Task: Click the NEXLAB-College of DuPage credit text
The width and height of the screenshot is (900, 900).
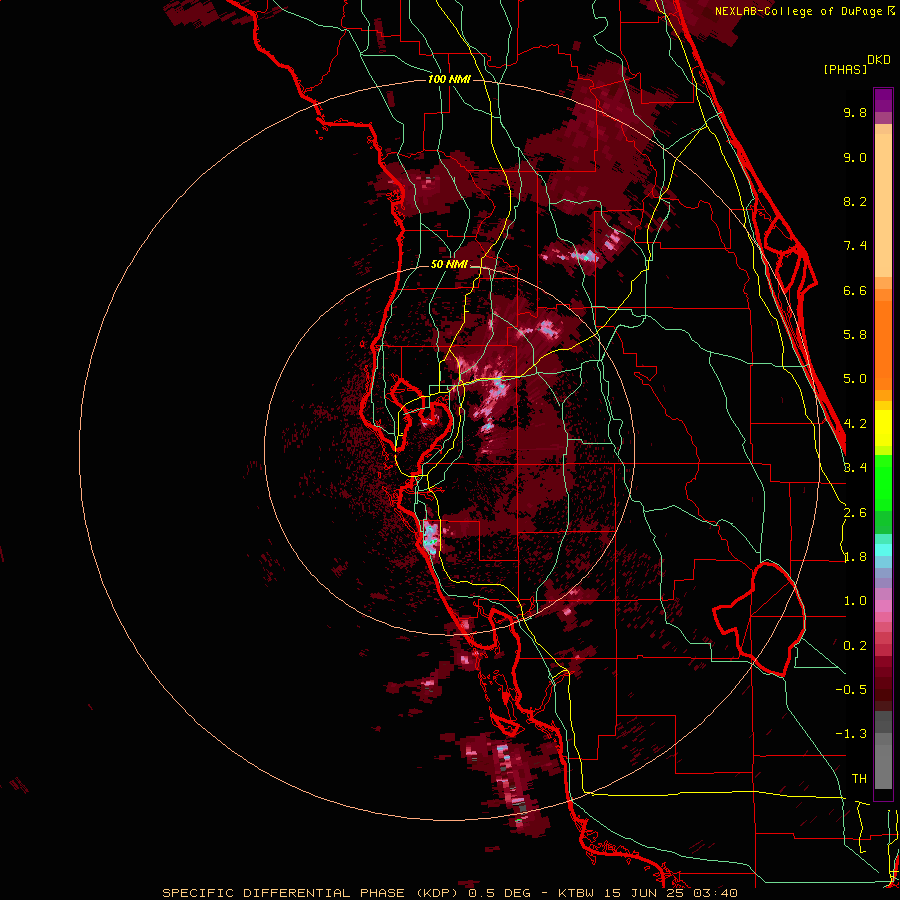Action: [x=798, y=11]
